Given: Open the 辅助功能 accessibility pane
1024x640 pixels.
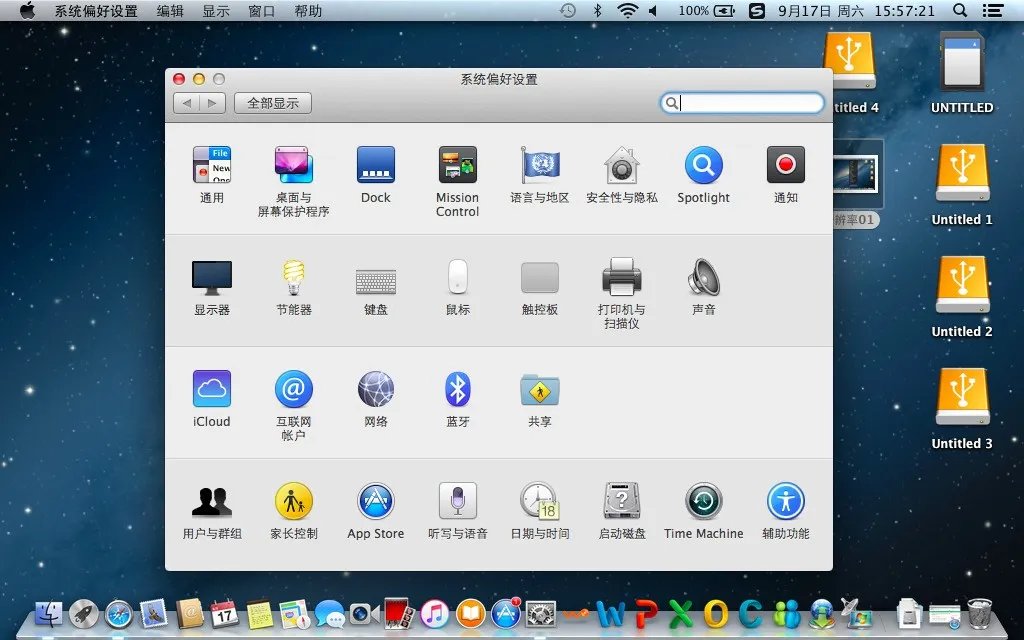Looking at the screenshot, I should [785, 501].
